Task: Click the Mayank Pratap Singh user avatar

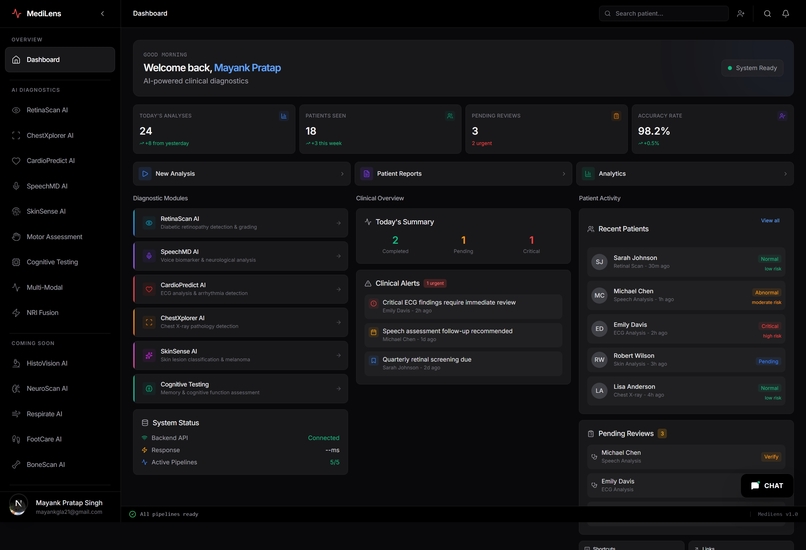Action: click(x=19, y=506)
